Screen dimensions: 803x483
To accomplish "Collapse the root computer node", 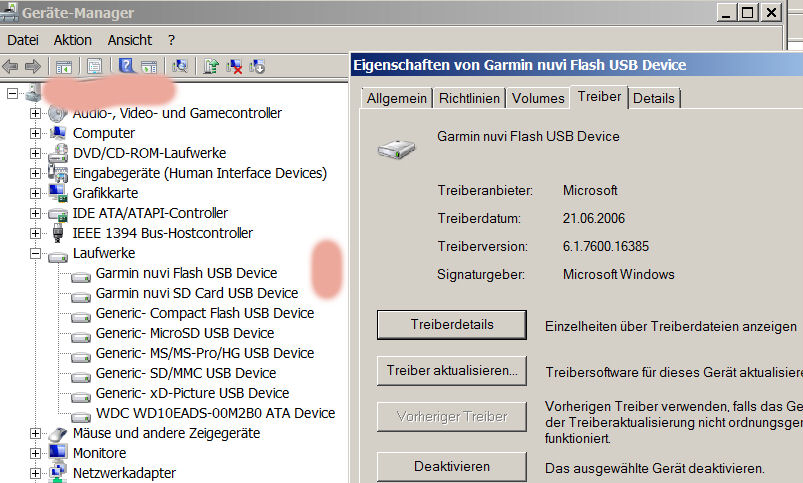I will pos(12,93).
